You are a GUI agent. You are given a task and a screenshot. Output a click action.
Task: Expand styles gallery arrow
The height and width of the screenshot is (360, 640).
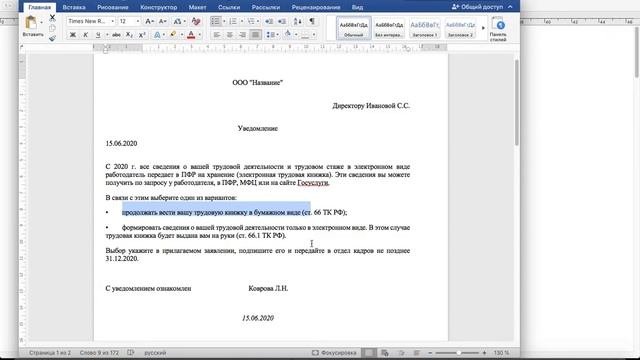click(x=483, y=28)
